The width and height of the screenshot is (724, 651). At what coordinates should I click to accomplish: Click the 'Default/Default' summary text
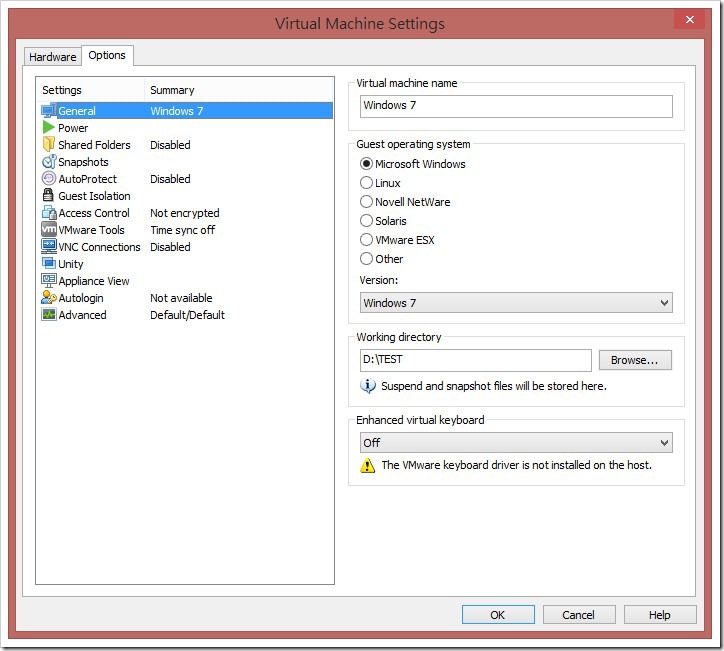click(x=187, y=315)
